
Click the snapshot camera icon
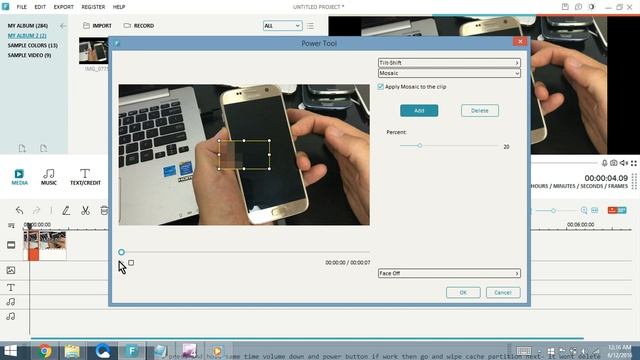[614, 163]
